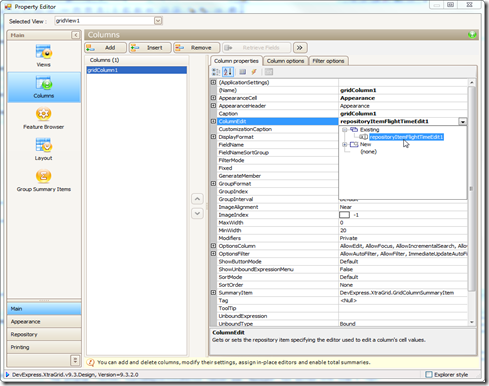489x386 pixels.
Task: Select the Caption property row
Action: (342, 113)
